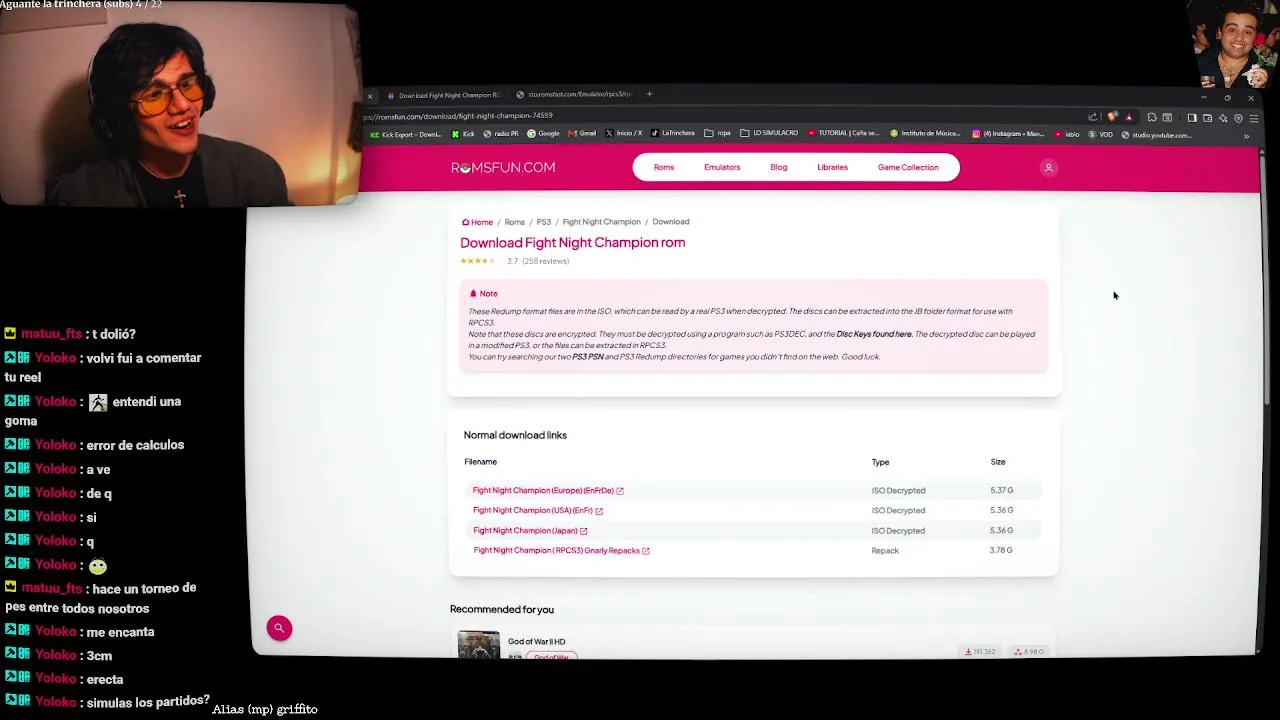Open the studio.youtube.com bookmark

click(1156, 134)
